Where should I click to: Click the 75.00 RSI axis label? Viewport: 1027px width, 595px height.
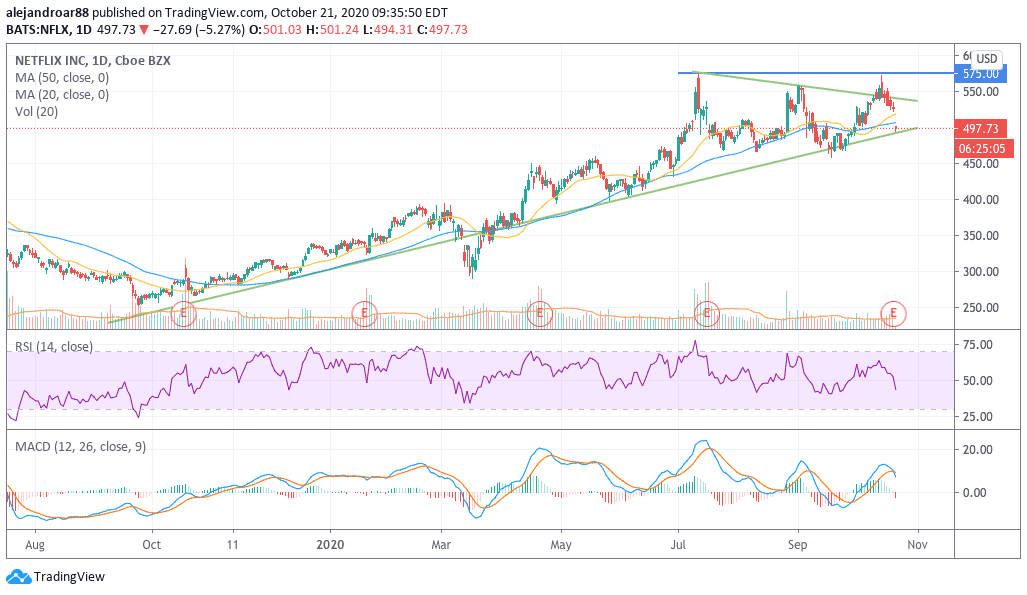click(977, 345)
